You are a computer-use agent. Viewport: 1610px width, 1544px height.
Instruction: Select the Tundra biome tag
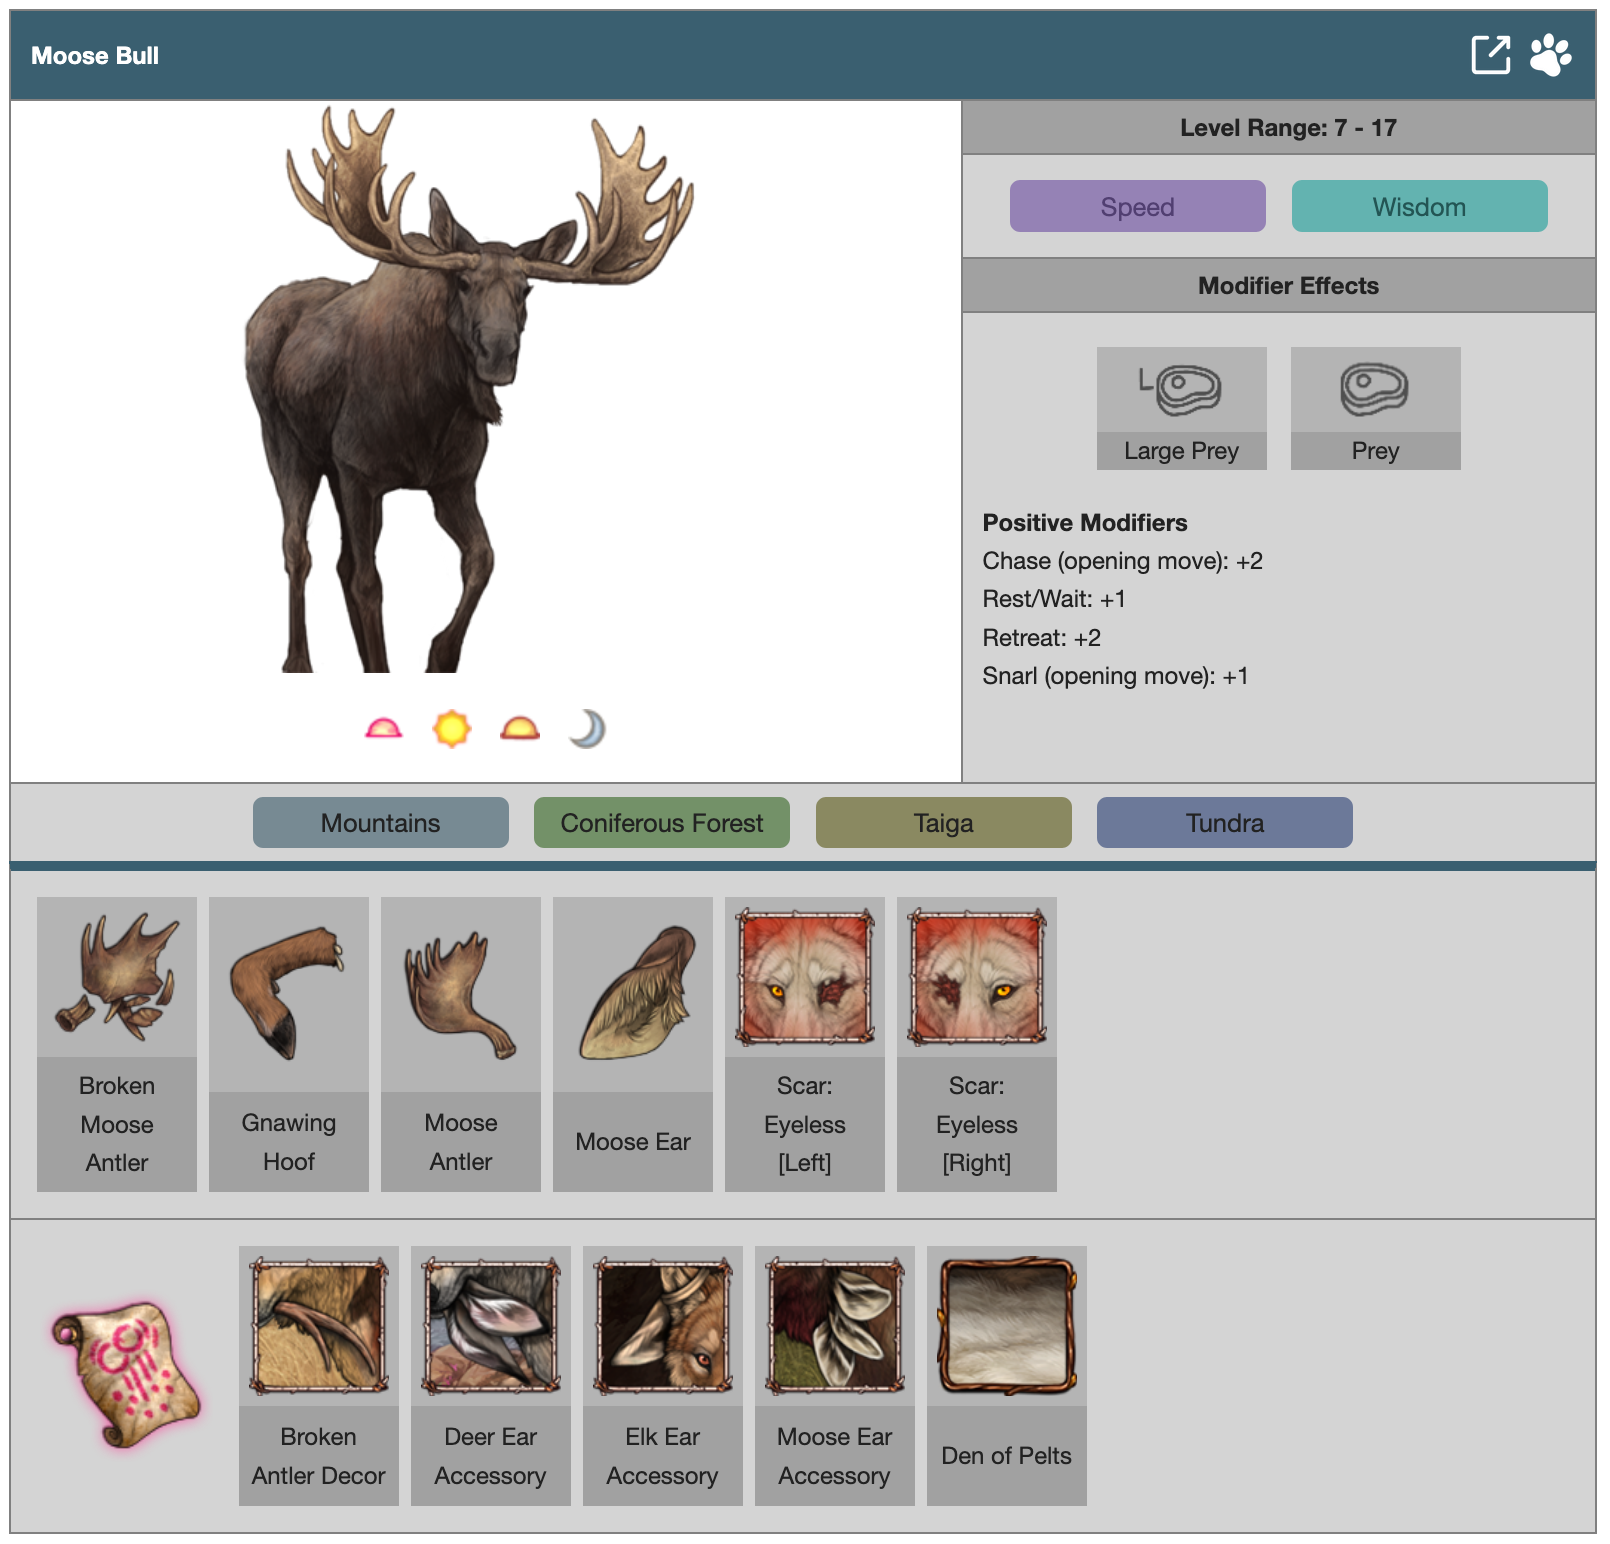[x=1224, y=822]
